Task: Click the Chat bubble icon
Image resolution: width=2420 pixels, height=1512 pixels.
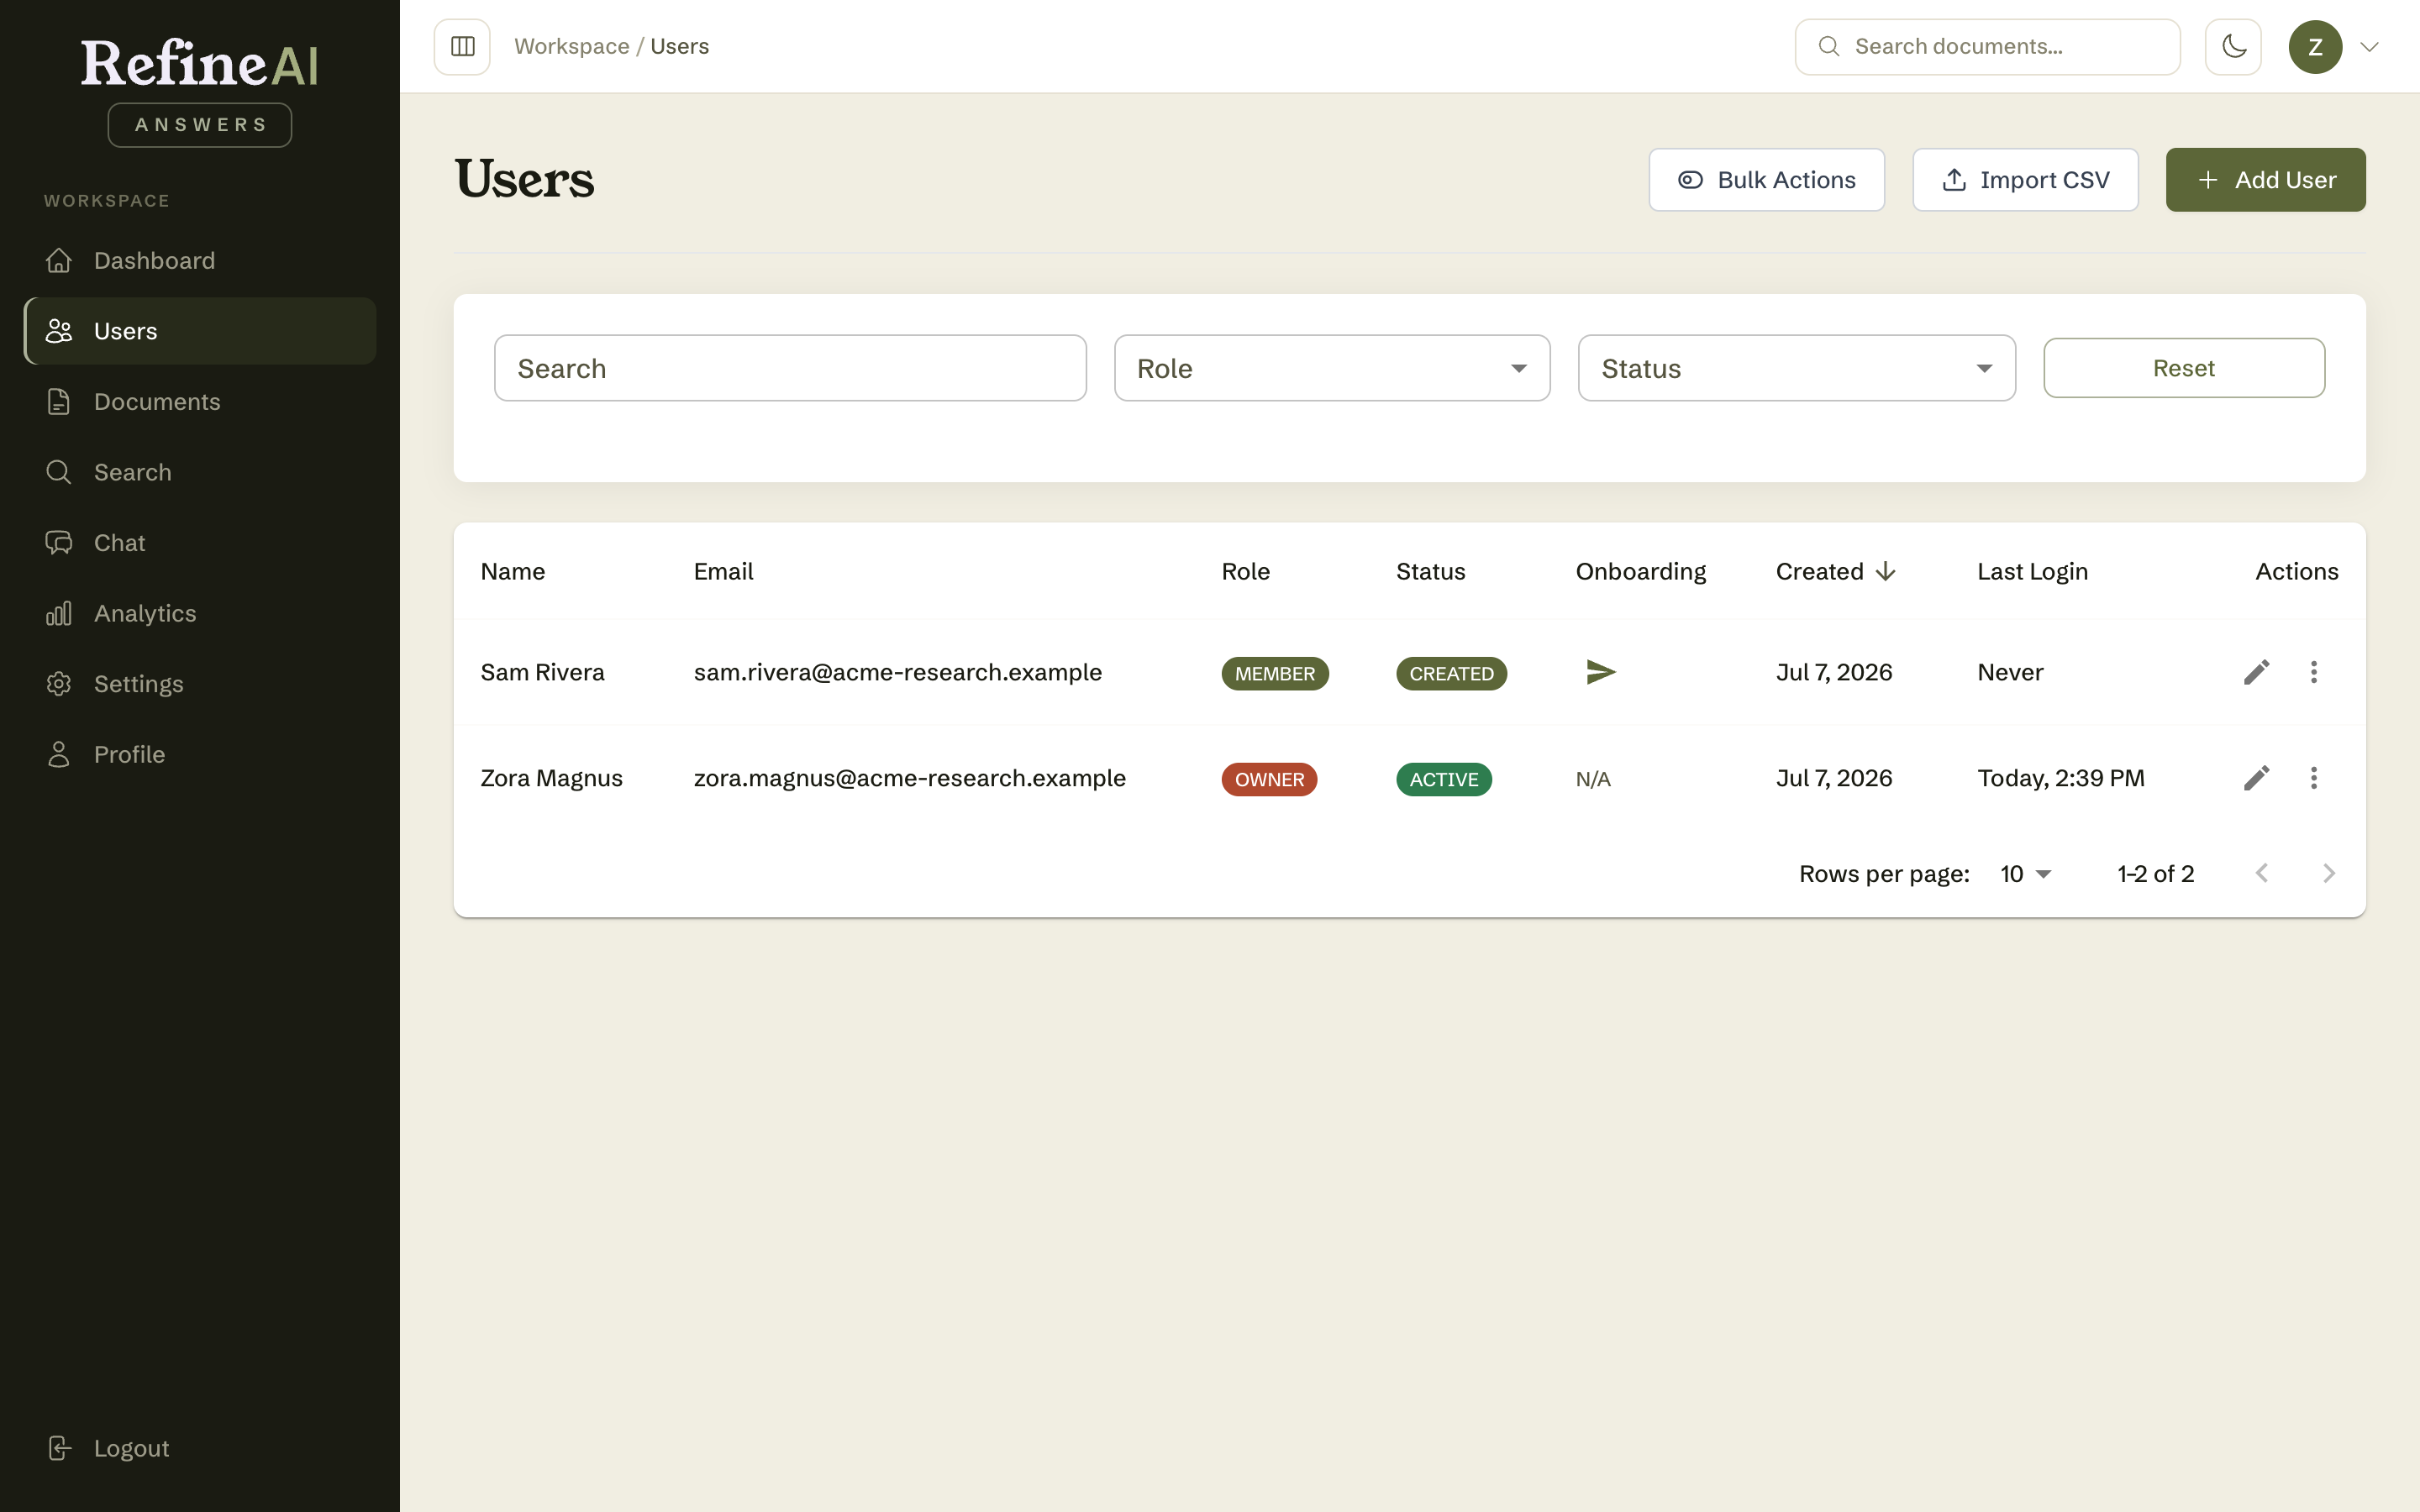Action: (x=59, y=543)
